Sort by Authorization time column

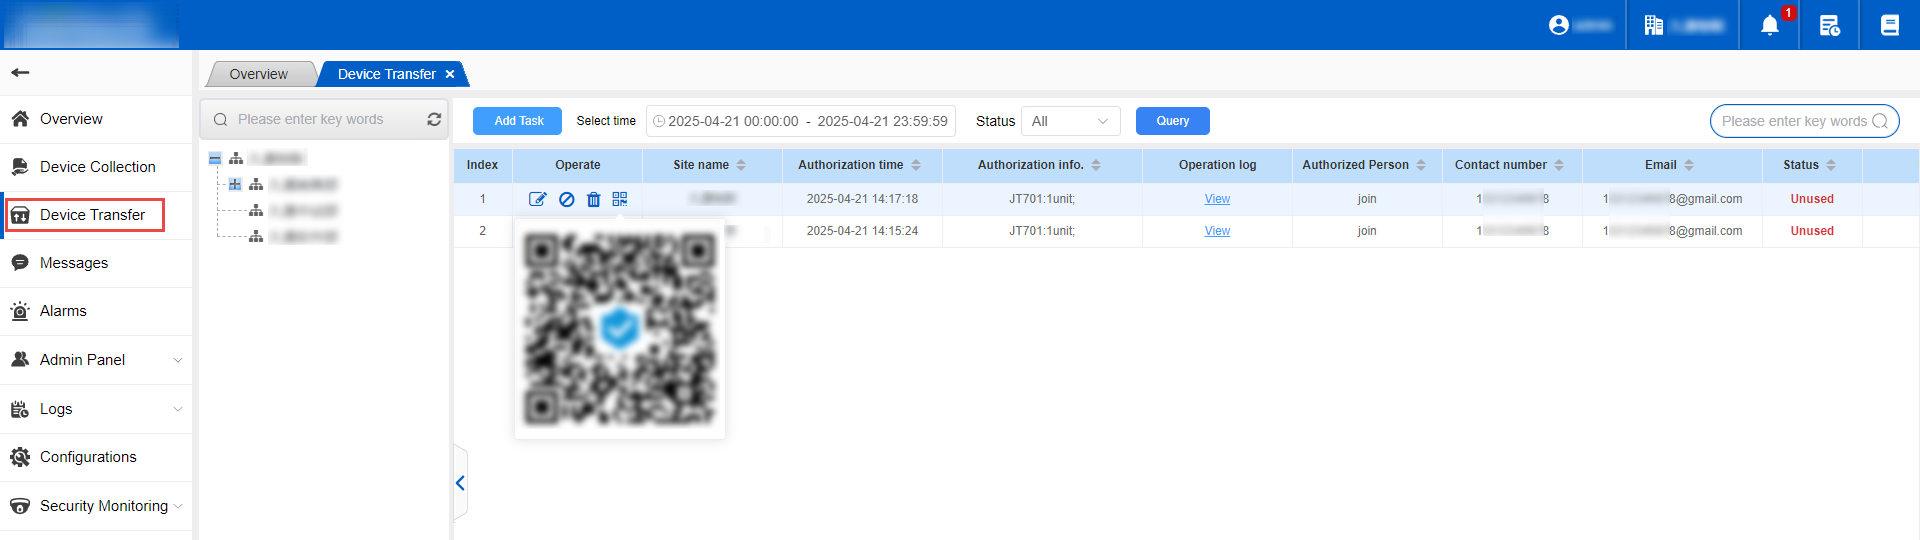point(916,165)
